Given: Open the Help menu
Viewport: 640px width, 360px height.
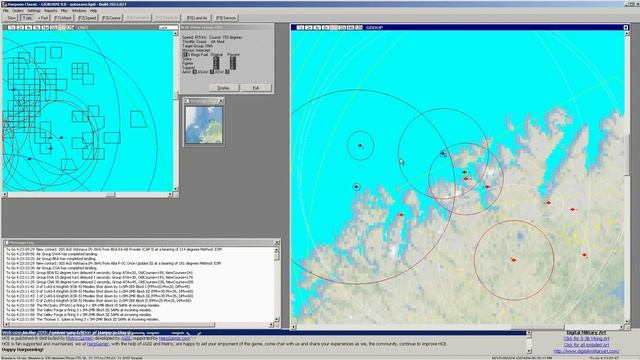Looking at the screenshot, I should tap(93, 11).
